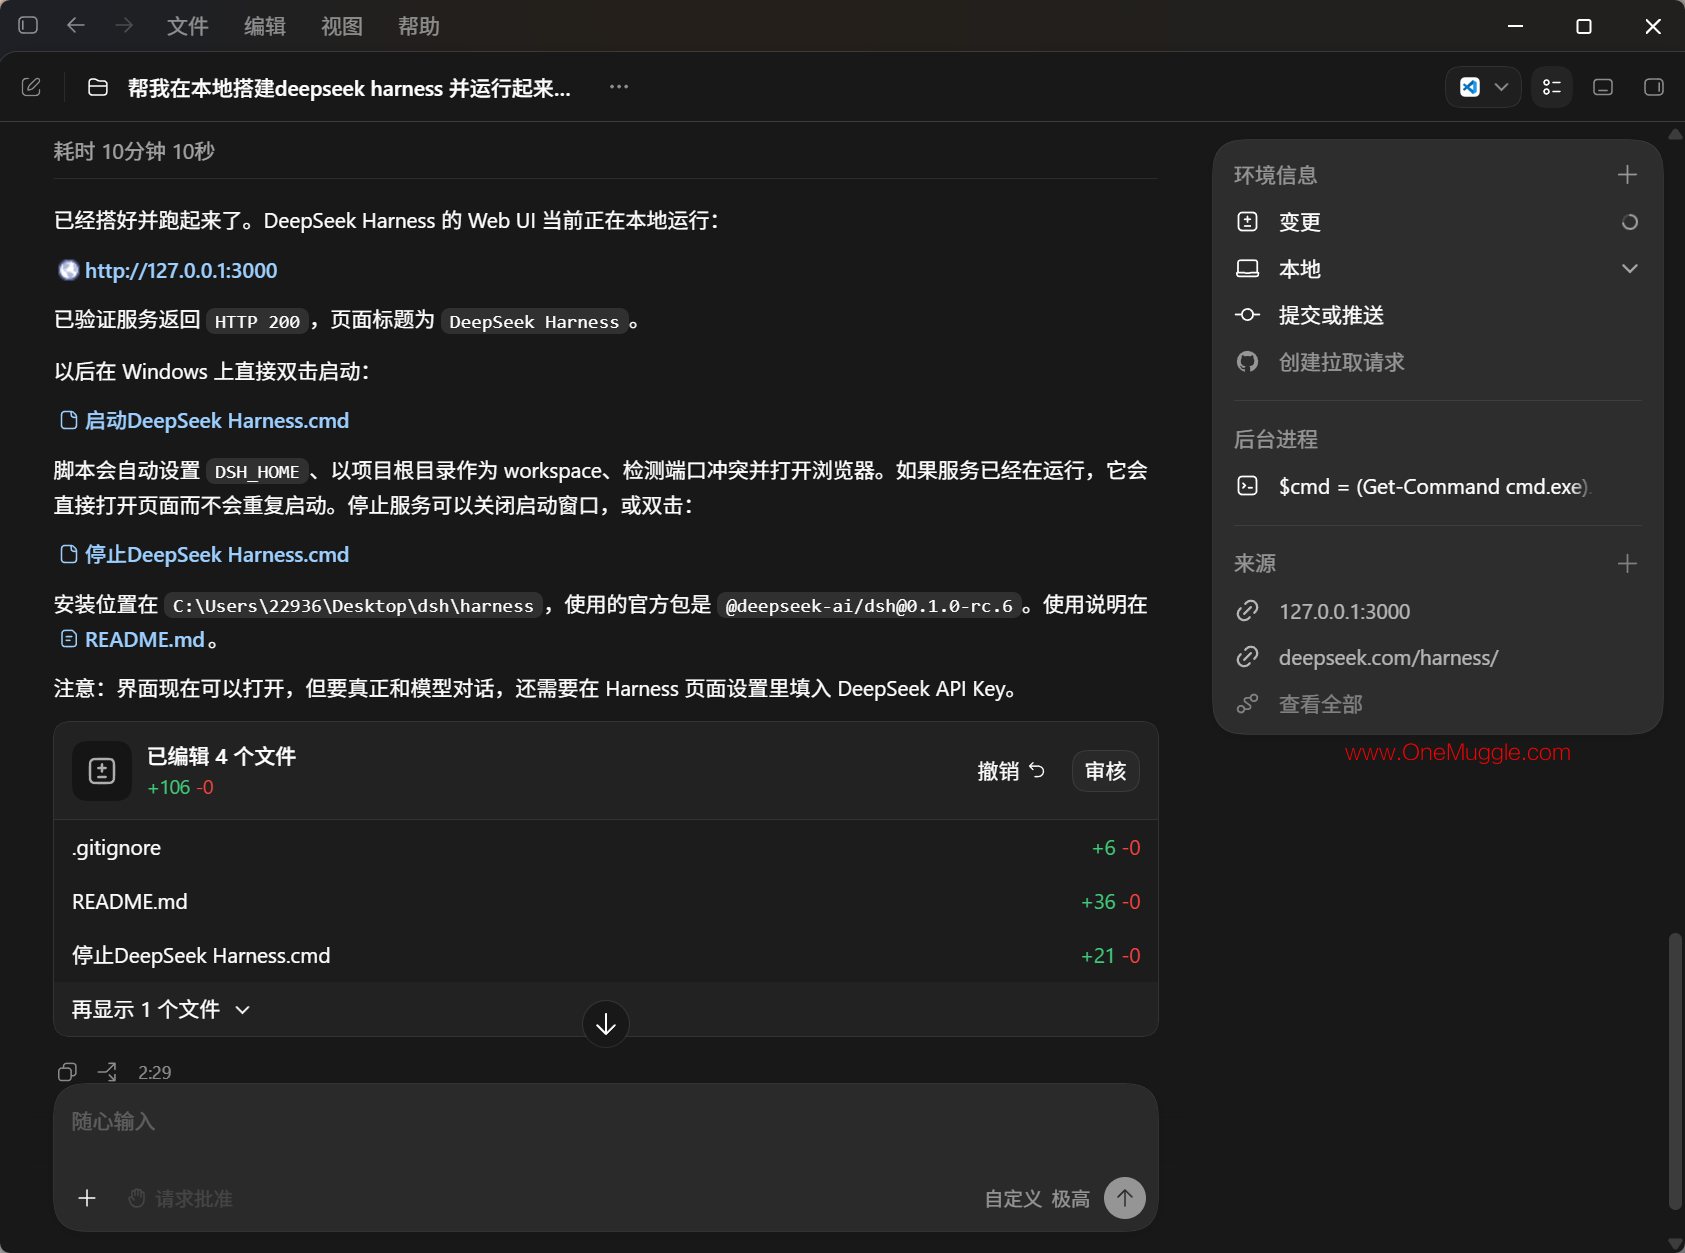
Task: Add environment info with the plus icon
Action: 1628,175
